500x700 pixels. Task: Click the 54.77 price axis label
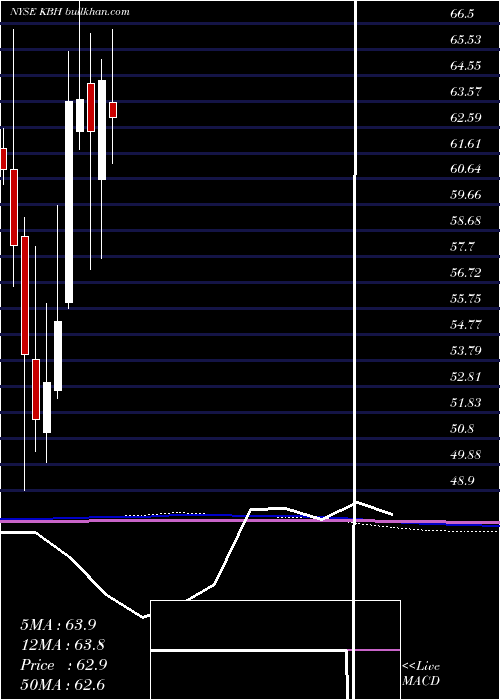466,324
